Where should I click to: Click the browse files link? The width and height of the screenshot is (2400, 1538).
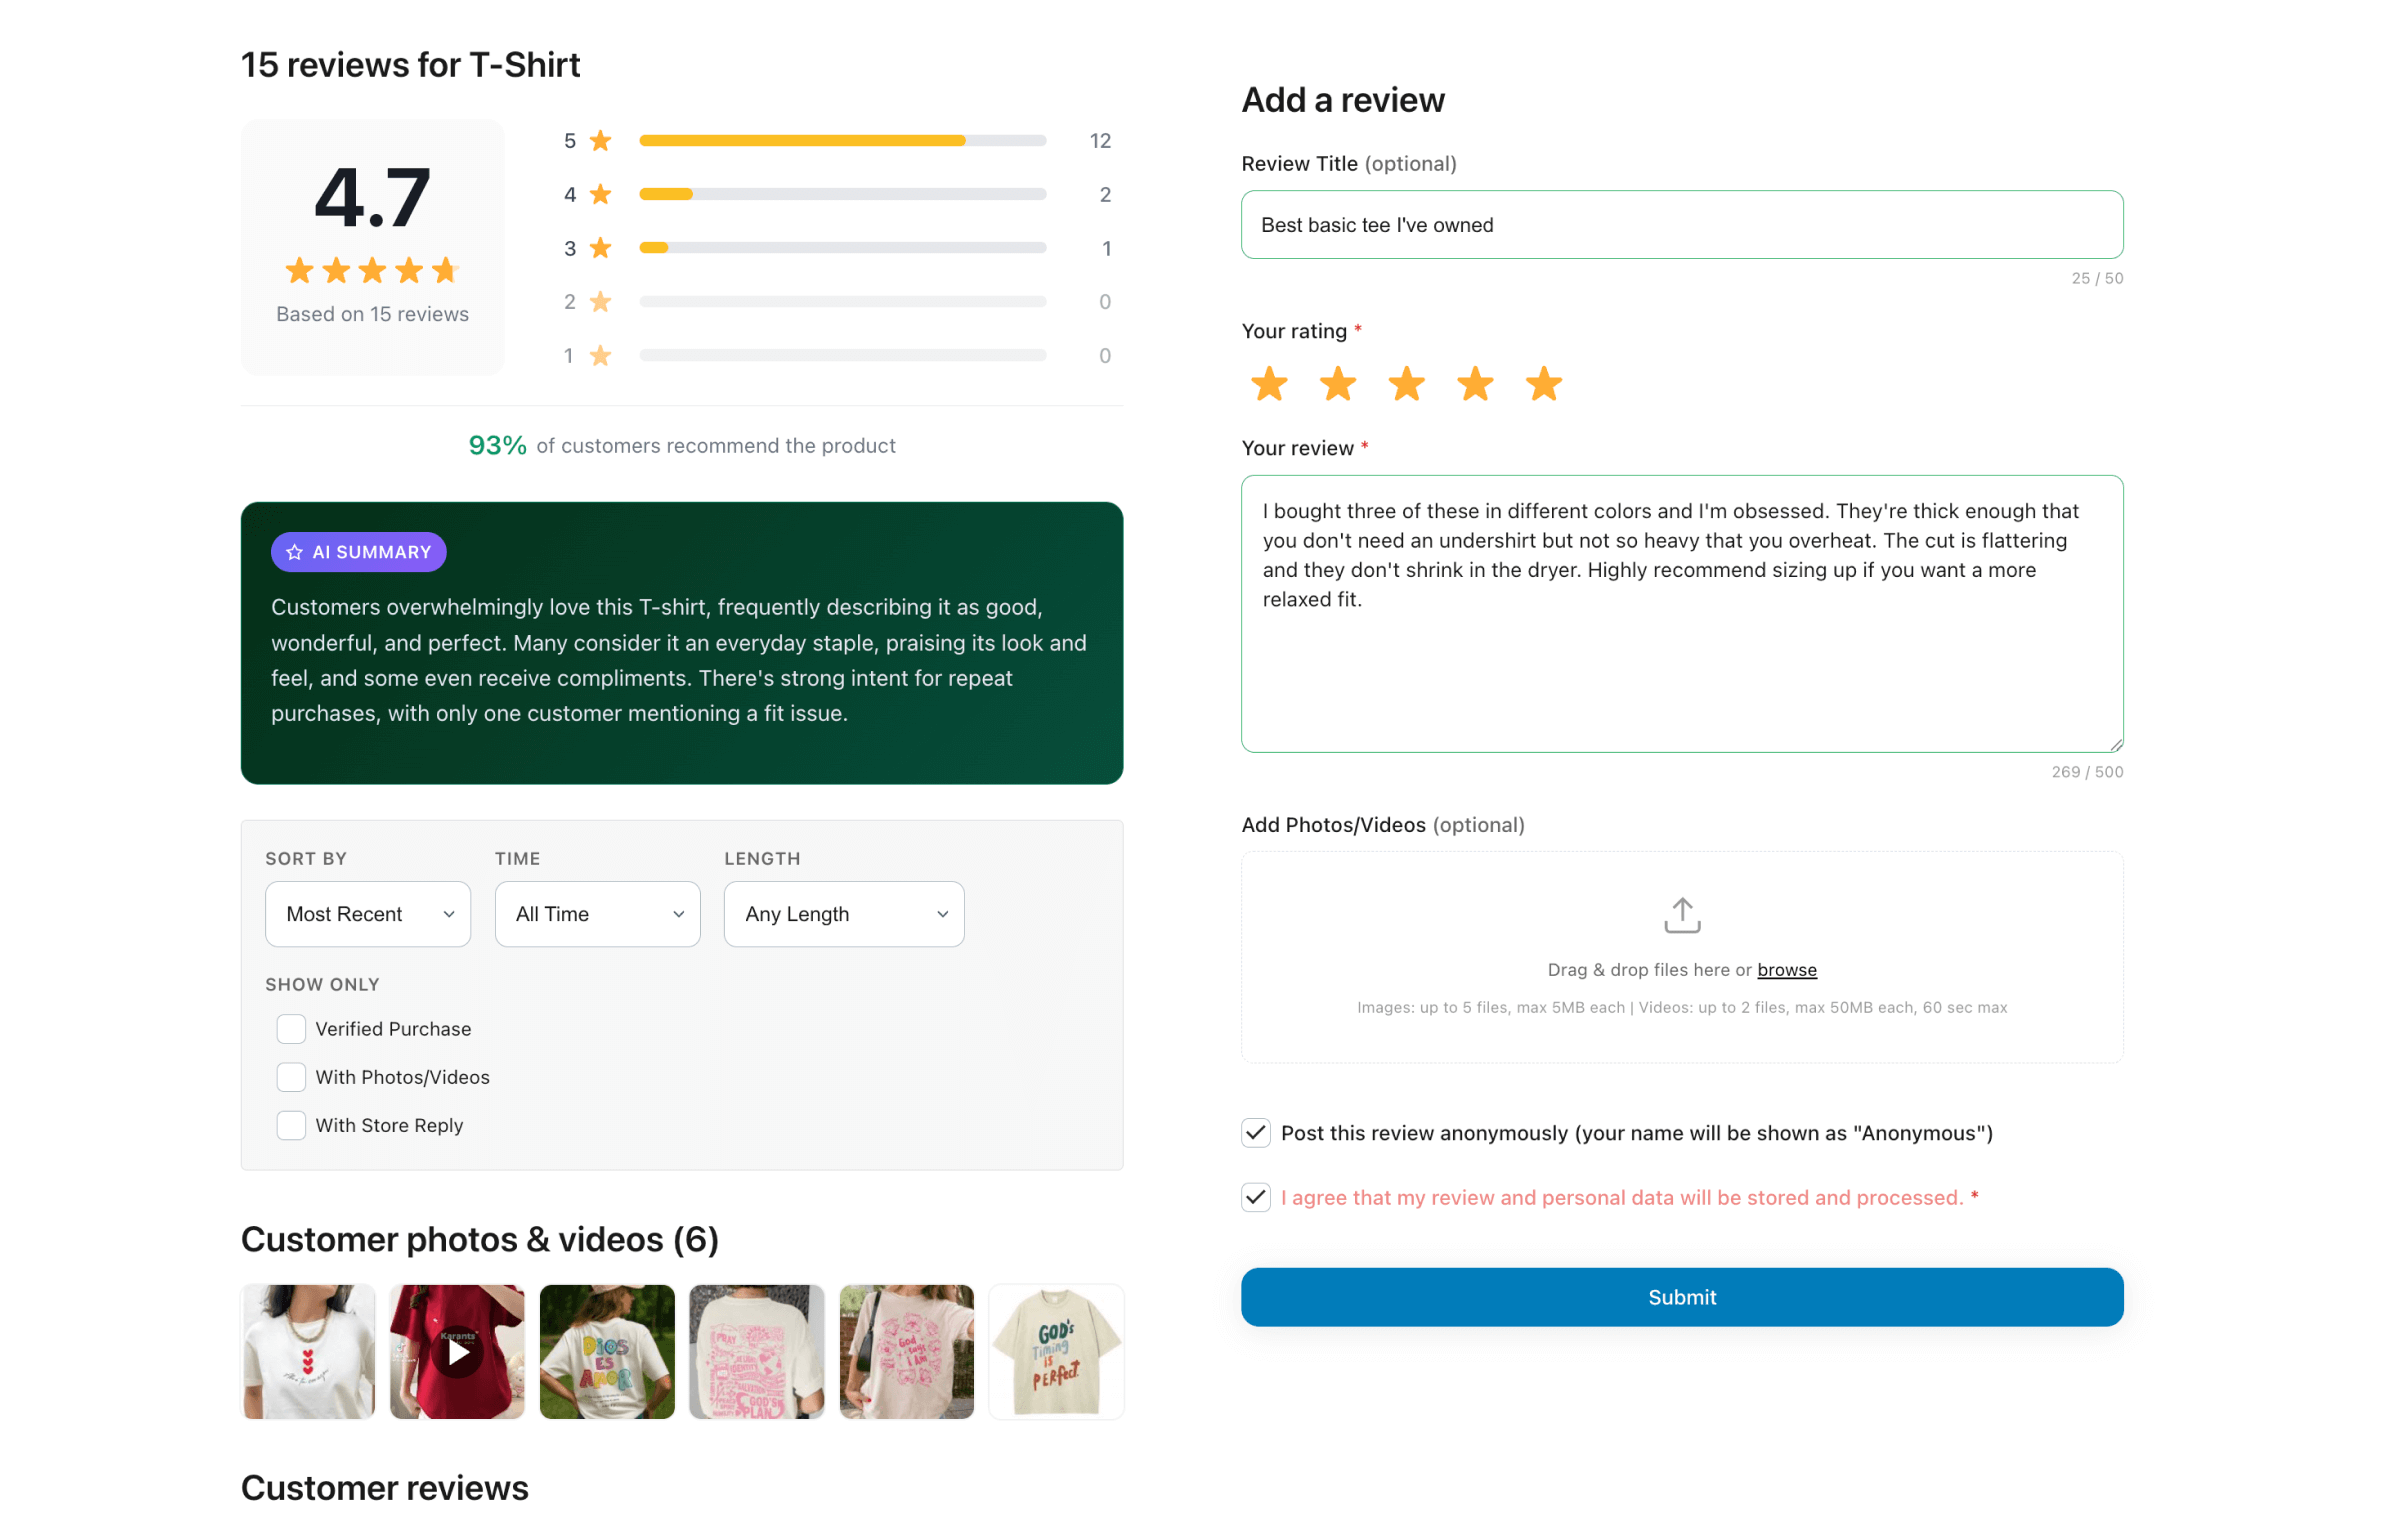pyautogui.click(x=1786, y=969)
